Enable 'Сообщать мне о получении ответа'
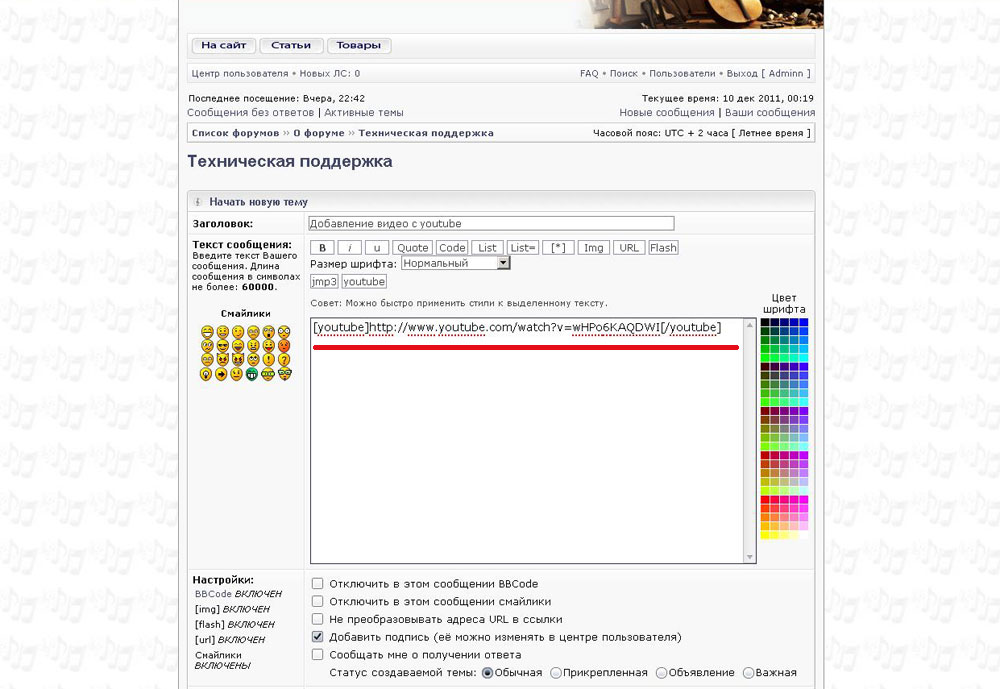Viewport: 1000px width, 689px height. [317, 655]
